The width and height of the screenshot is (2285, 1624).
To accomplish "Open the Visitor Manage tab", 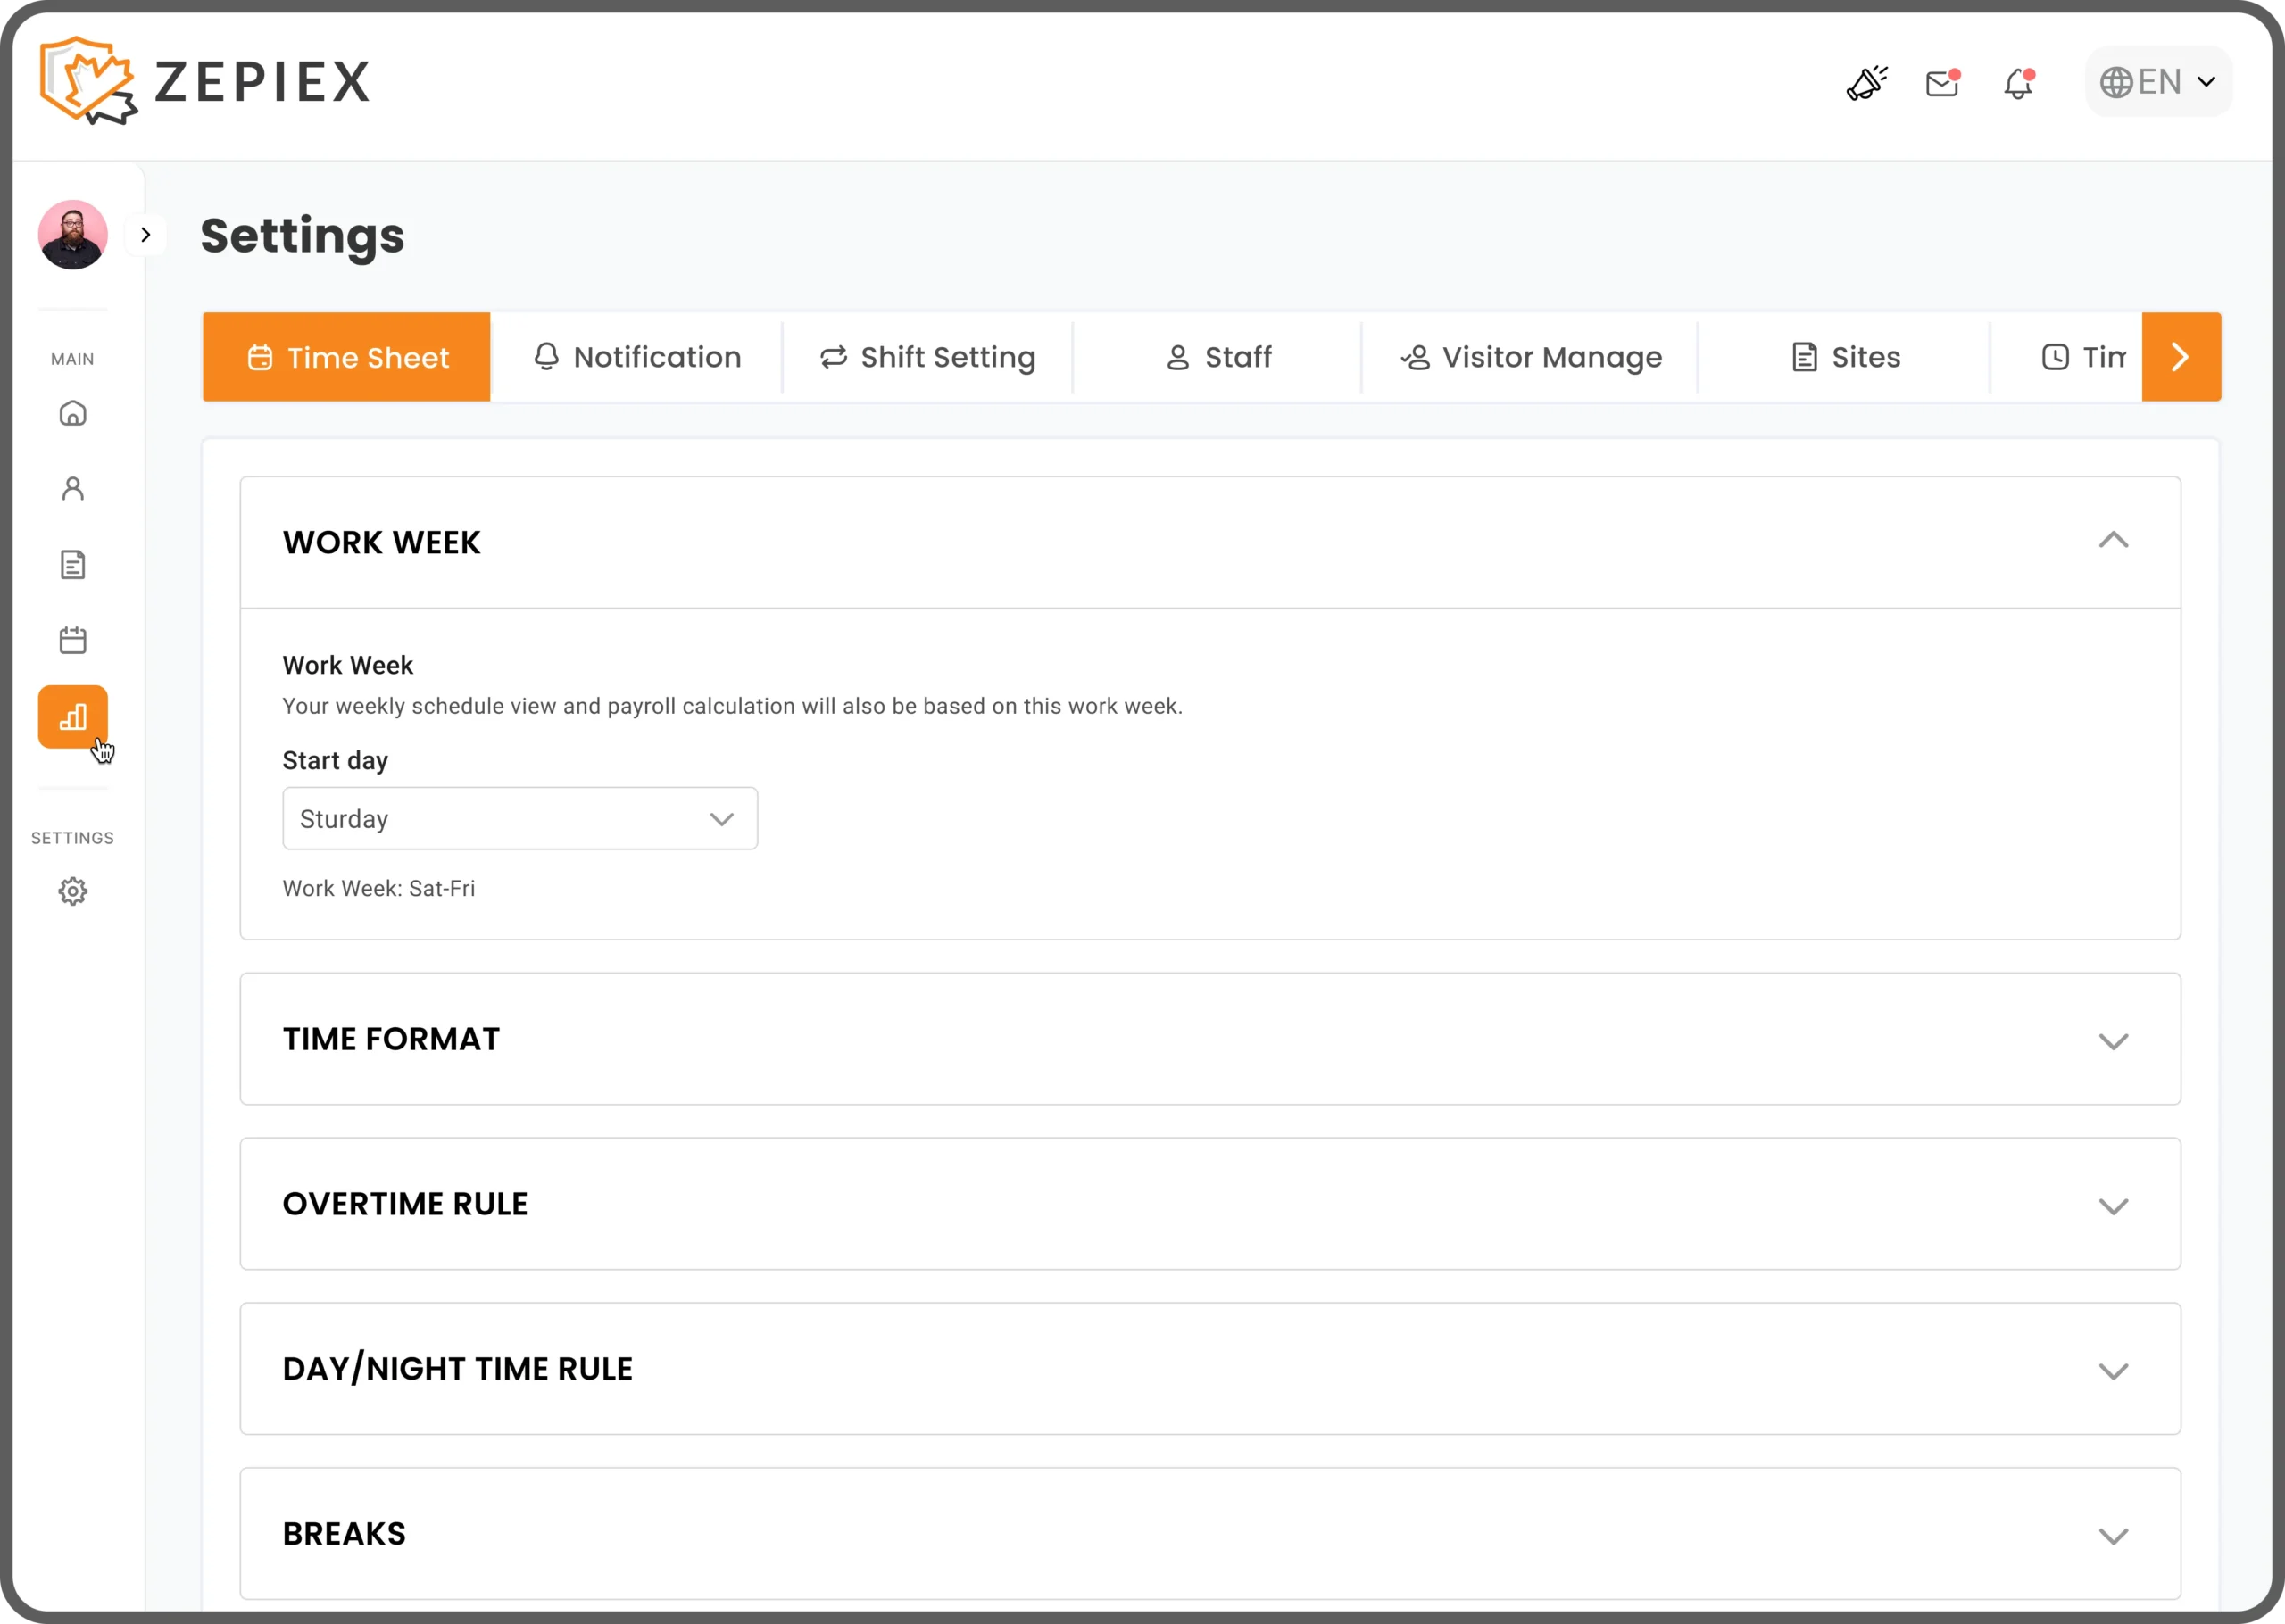I will pos(1530,357).
